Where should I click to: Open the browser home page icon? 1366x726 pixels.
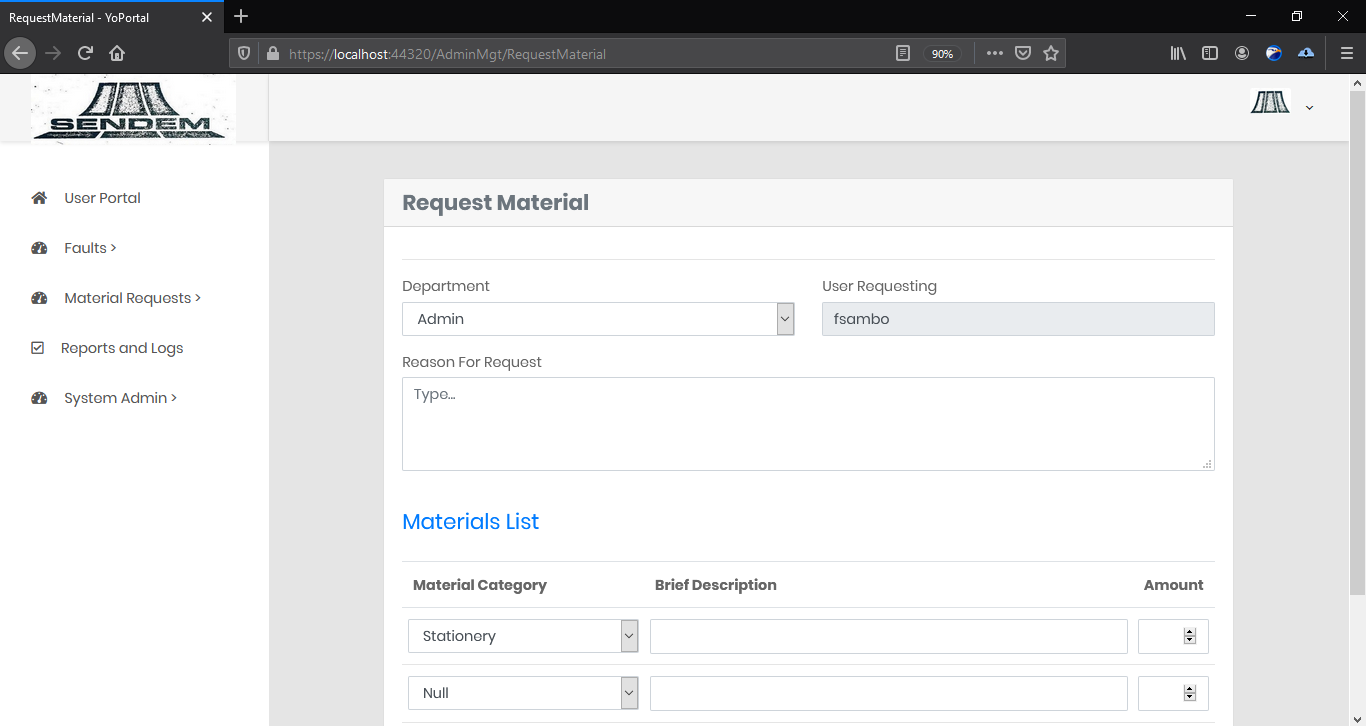[x=117, y=53]
